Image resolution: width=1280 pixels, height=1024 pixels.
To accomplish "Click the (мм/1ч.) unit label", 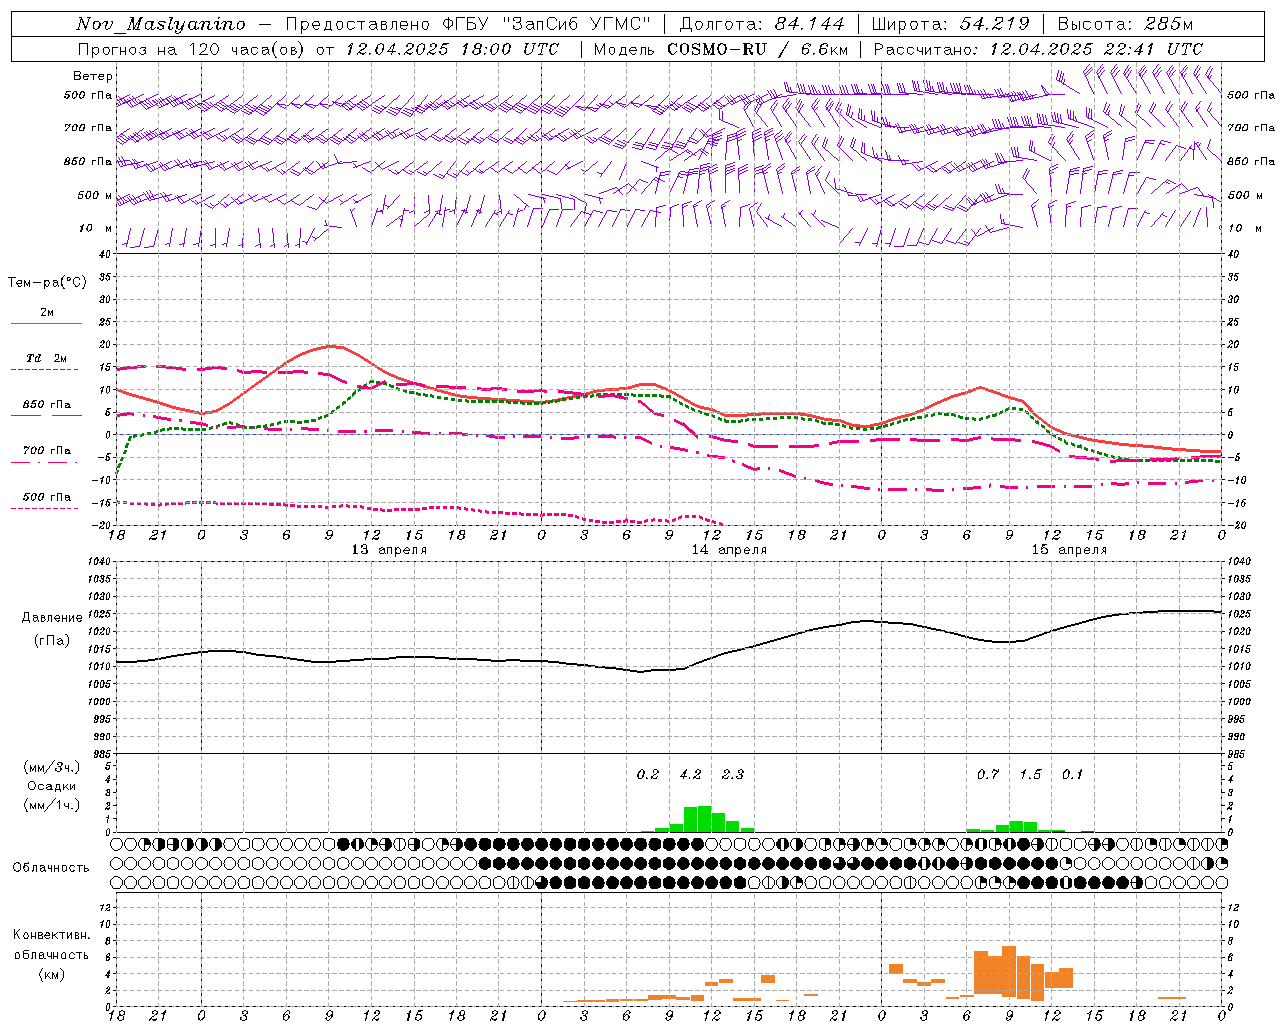I will 52,805.
